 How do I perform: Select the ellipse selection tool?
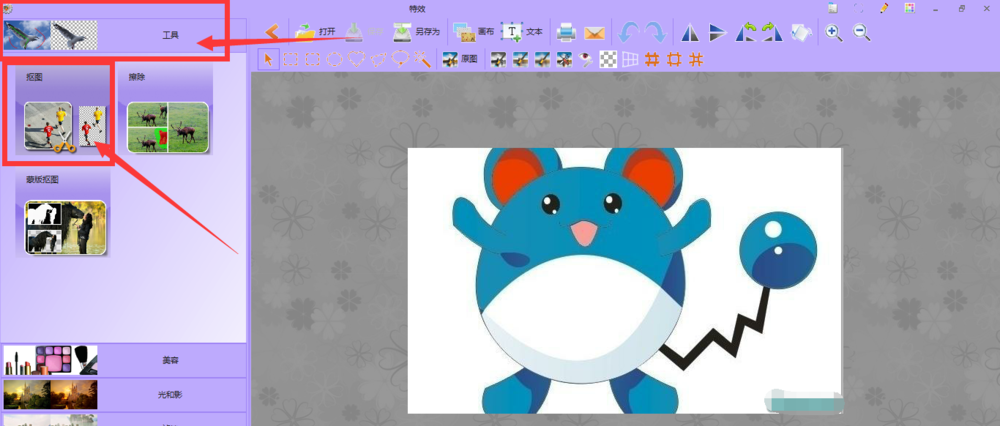[334, 59]
